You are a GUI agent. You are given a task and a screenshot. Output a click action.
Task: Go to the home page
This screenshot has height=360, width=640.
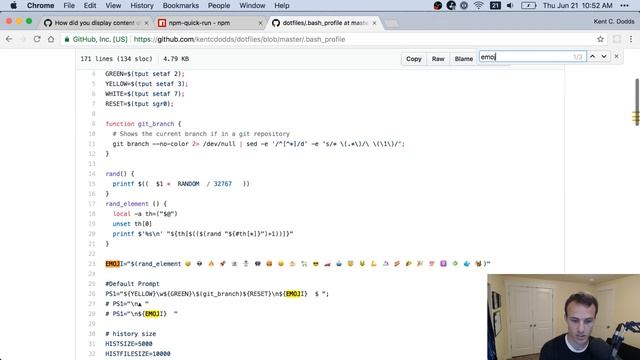point(51,39)
